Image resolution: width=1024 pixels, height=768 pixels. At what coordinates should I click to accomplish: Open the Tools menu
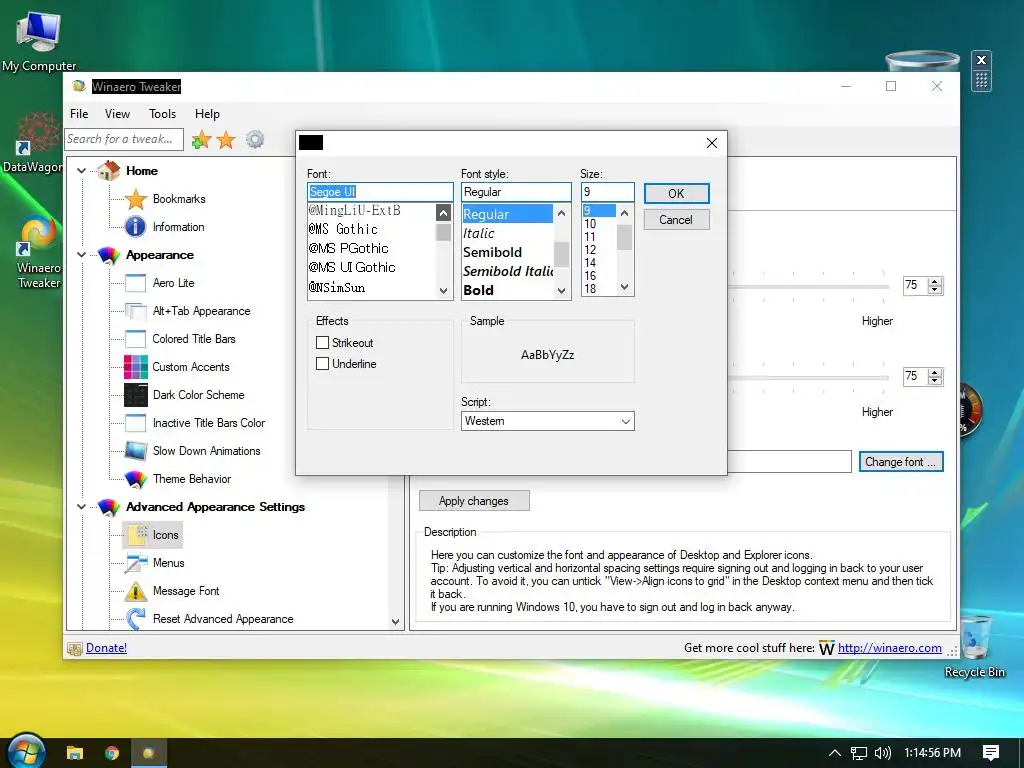162,114
